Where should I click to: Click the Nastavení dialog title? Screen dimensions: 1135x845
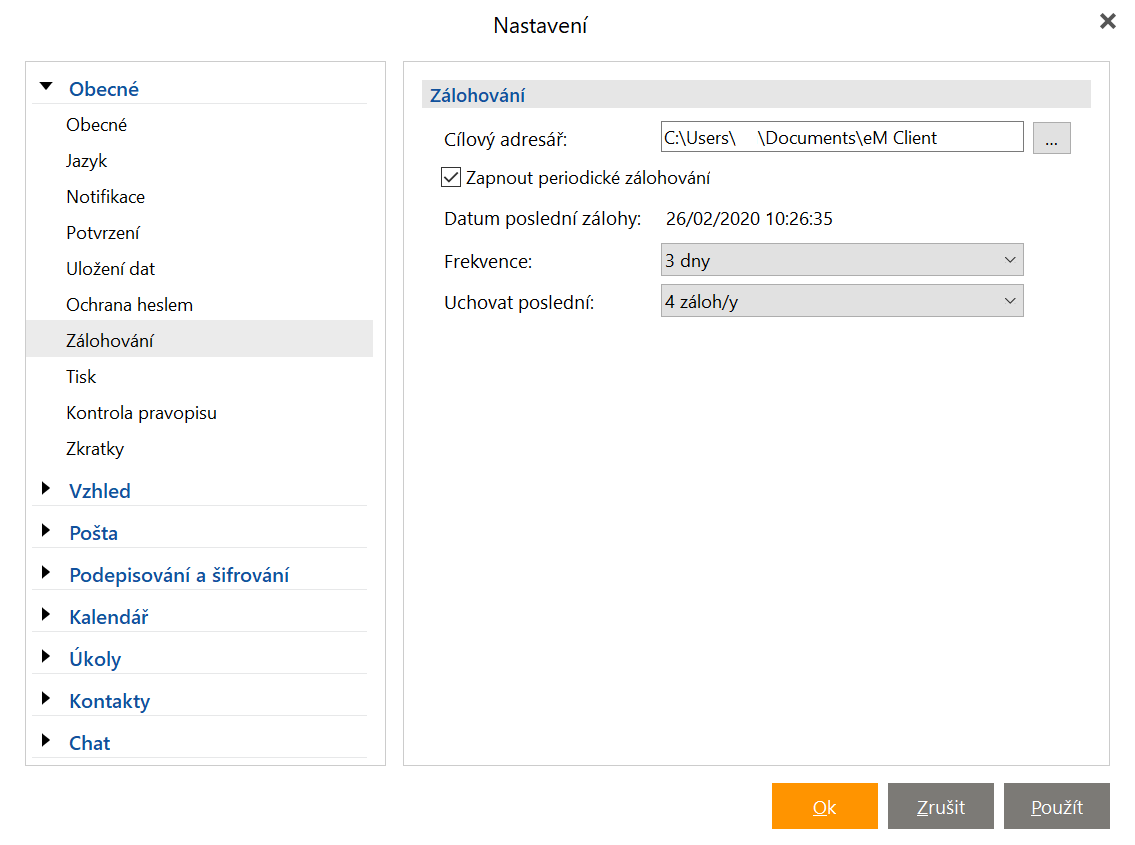pyautogui.click(x=540, y=25)
